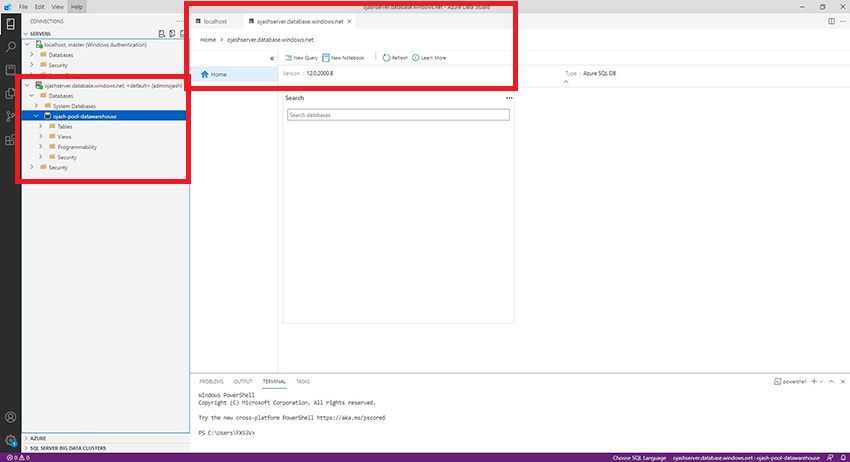The height and width of the screenshot is (462, 850).
Task: Refresh the server dashboard
Action: click(x=395, y=57)
